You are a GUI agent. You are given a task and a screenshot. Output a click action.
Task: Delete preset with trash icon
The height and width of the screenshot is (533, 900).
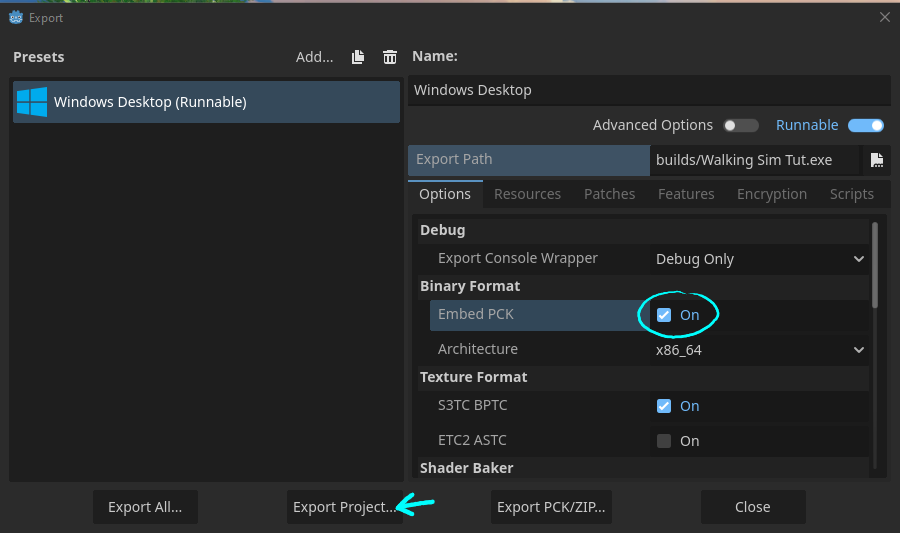pos(390,57)
